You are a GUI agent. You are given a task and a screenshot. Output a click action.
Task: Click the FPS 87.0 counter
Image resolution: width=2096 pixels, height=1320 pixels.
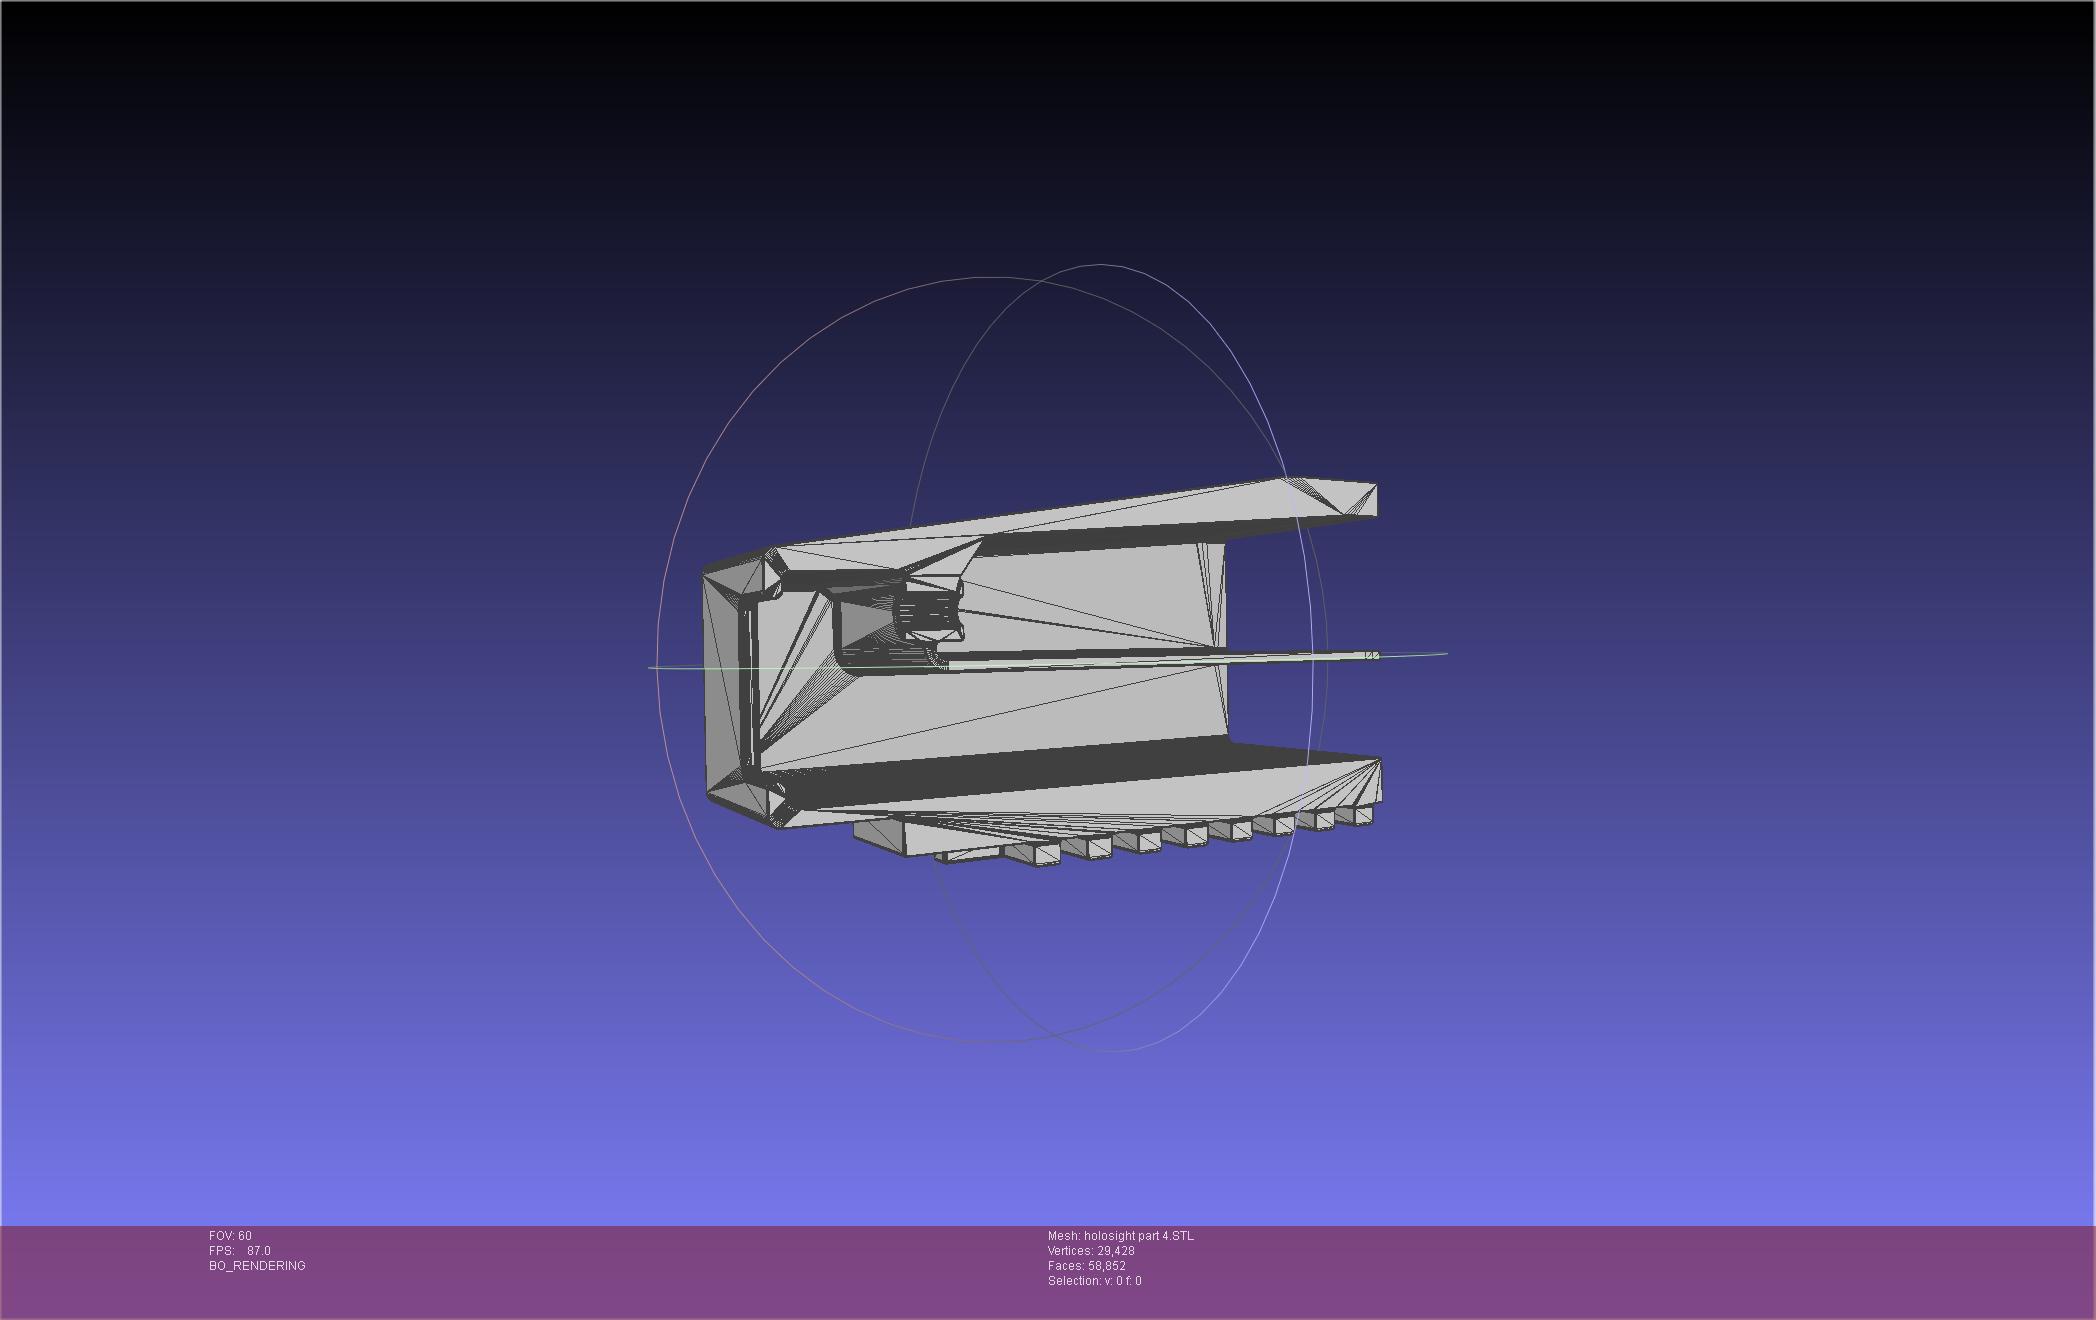tap(240, 1251)
